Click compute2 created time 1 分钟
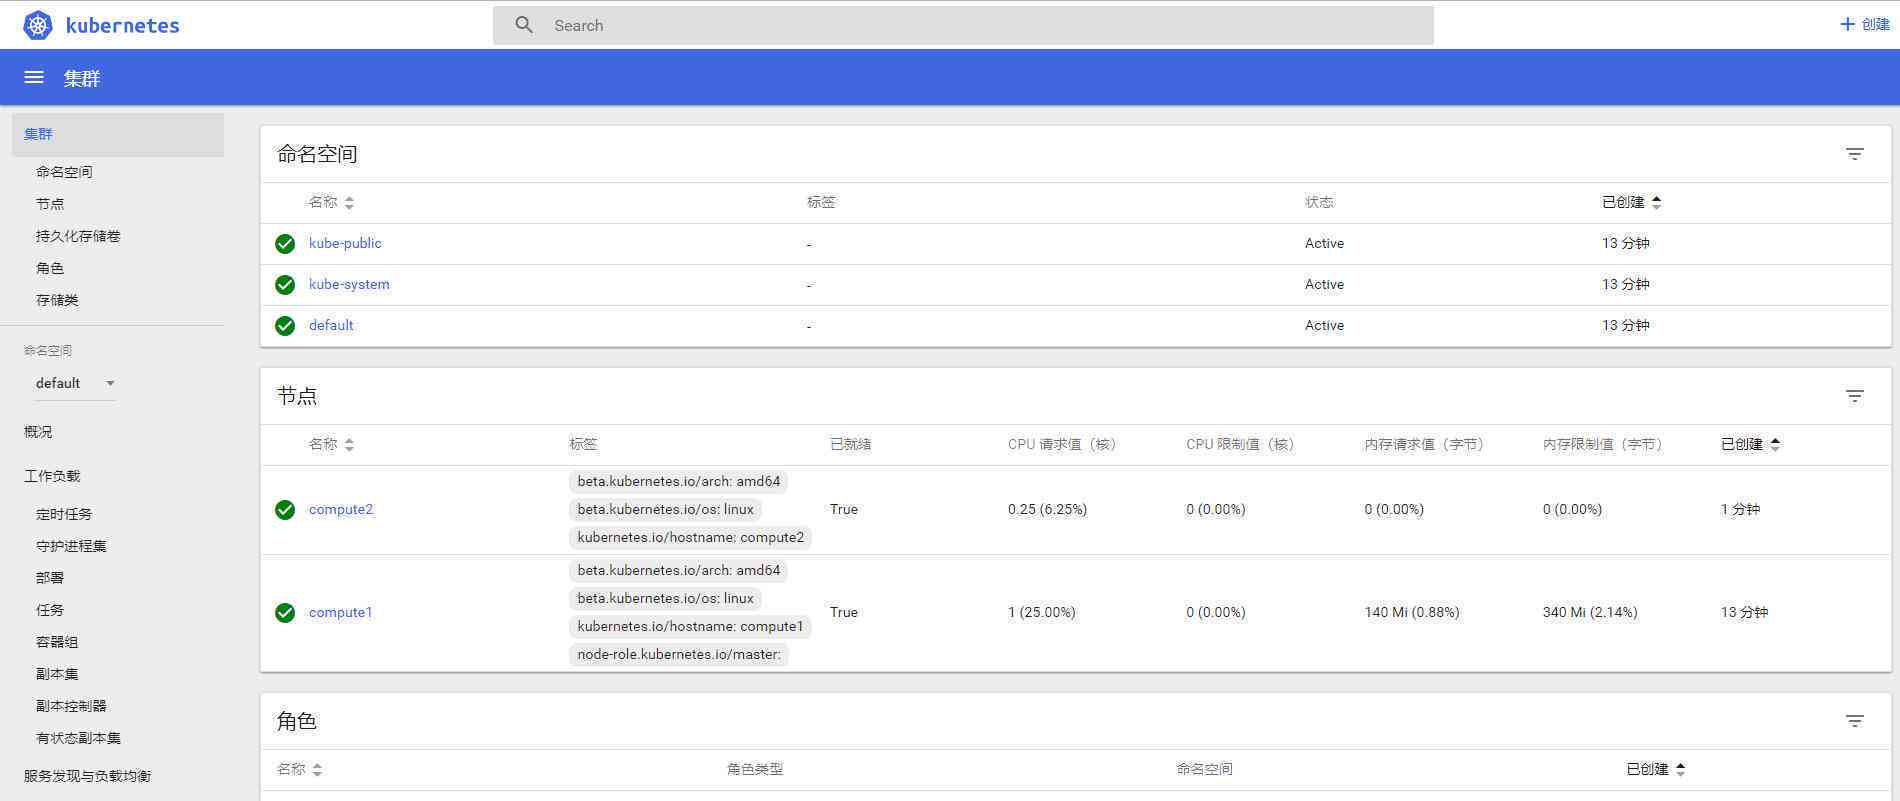The height and width of the screenshot is (801, 1900). [x=1740, y=509]
